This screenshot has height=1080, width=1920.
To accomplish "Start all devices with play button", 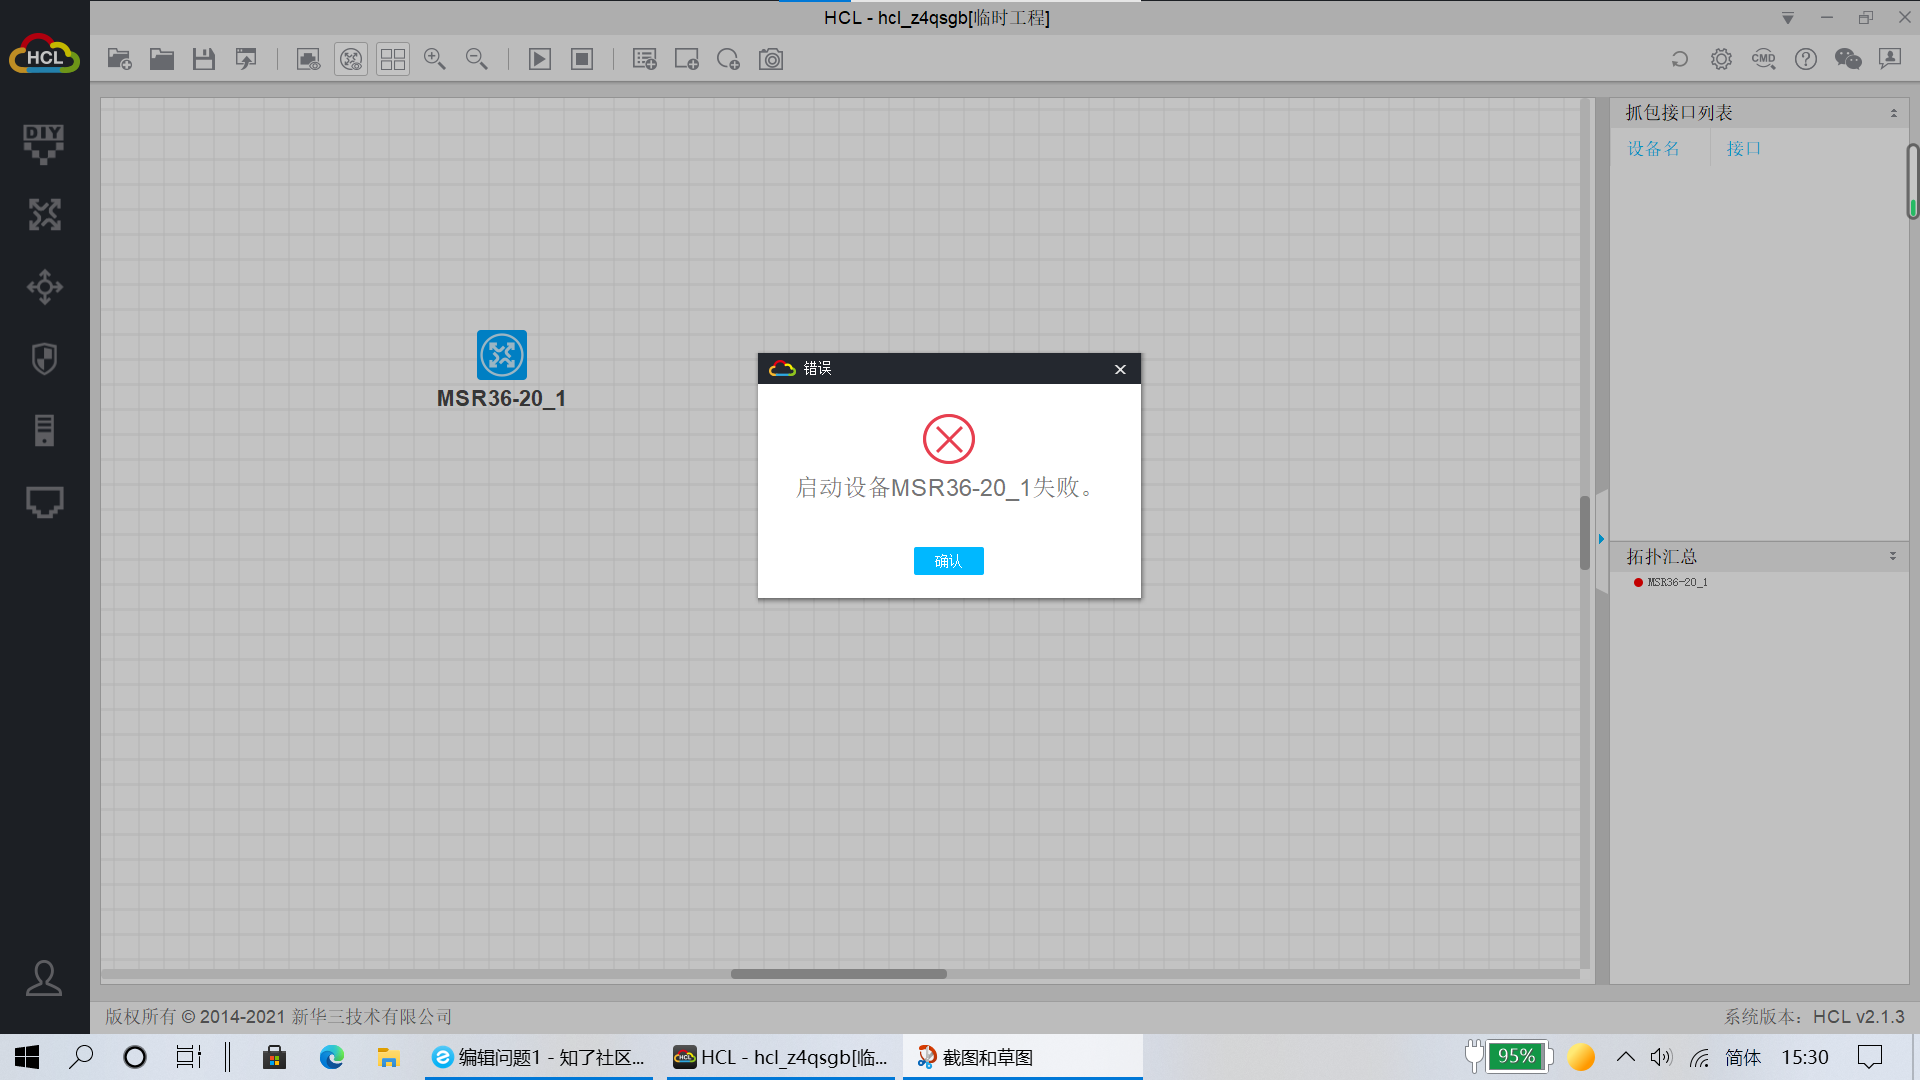I will pos(539,59).
